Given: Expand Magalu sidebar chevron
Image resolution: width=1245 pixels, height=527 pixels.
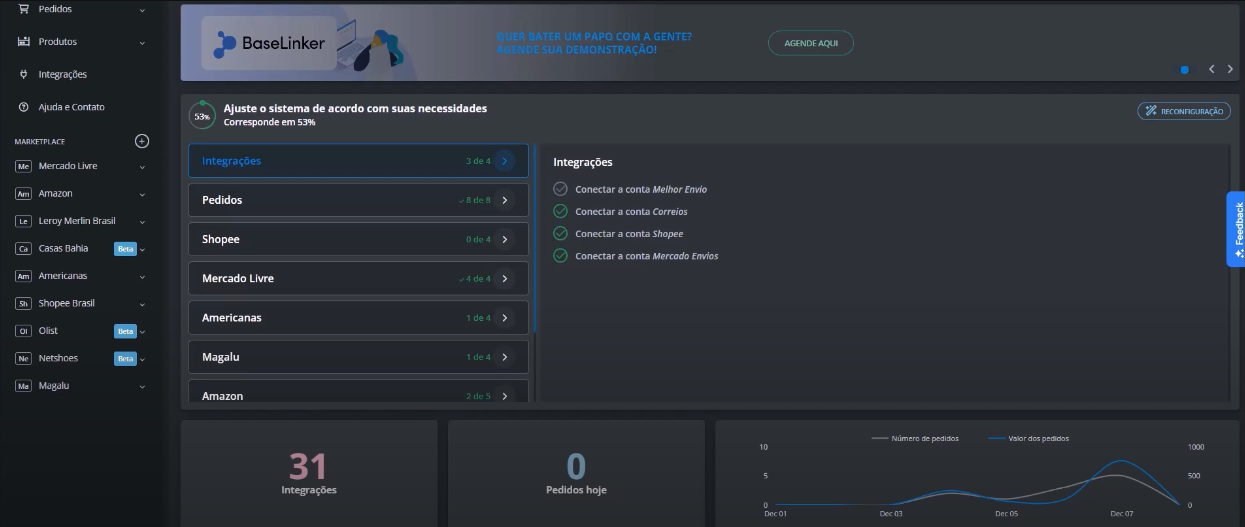Looking at the screenshot, I should (x=142, y=386).
